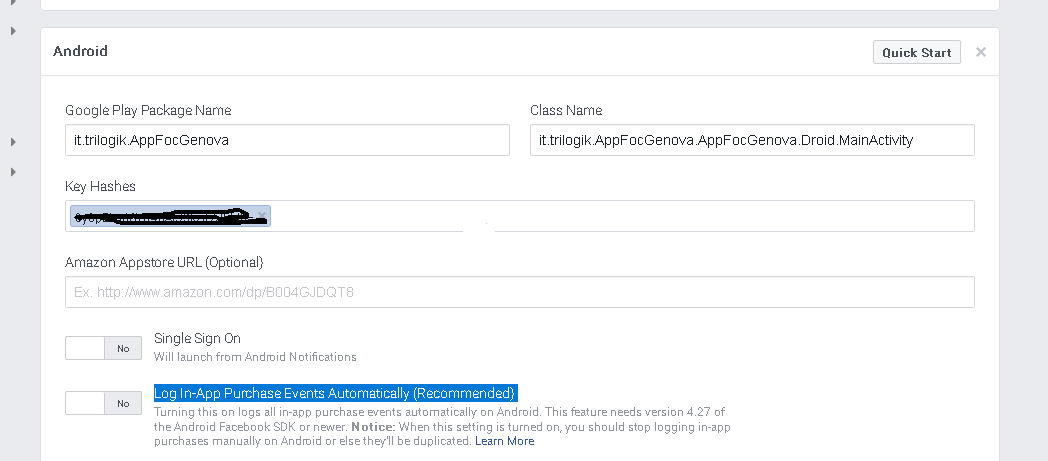Expand the sidebar arrow beside package name field
This screenshot has height=461, width=1048.
[x=13, y=142]
